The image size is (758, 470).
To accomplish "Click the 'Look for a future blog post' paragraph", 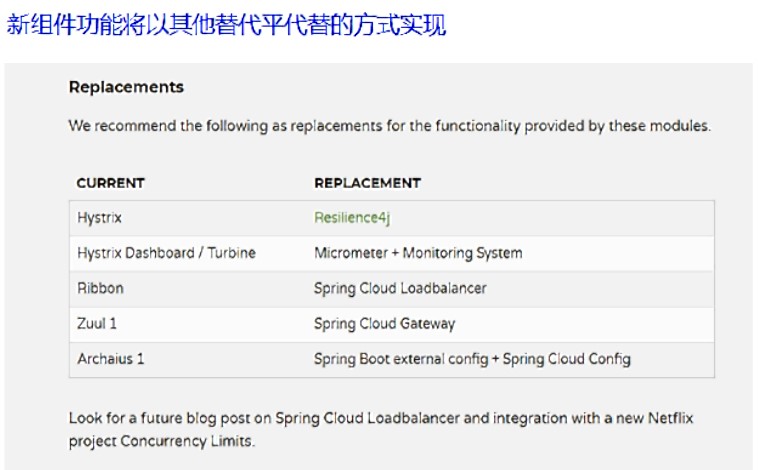I will tap(381, 429).
